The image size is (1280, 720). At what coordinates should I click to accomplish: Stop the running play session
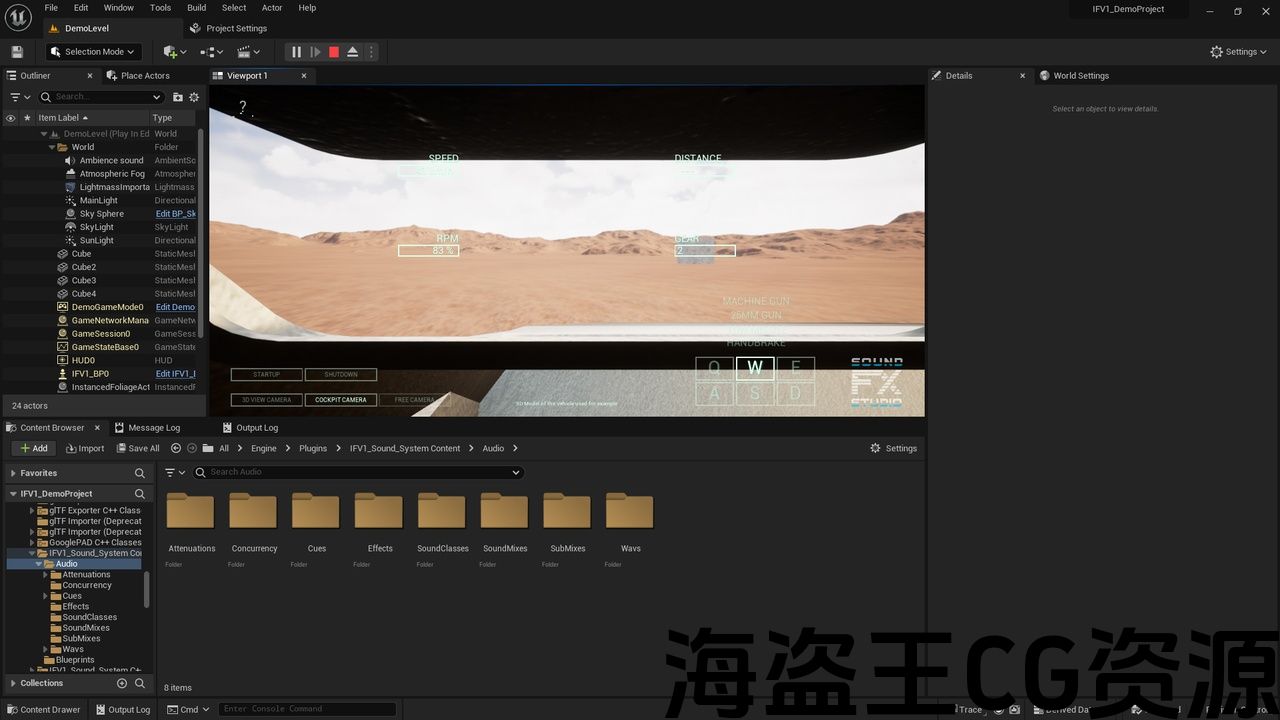(334, 52)
